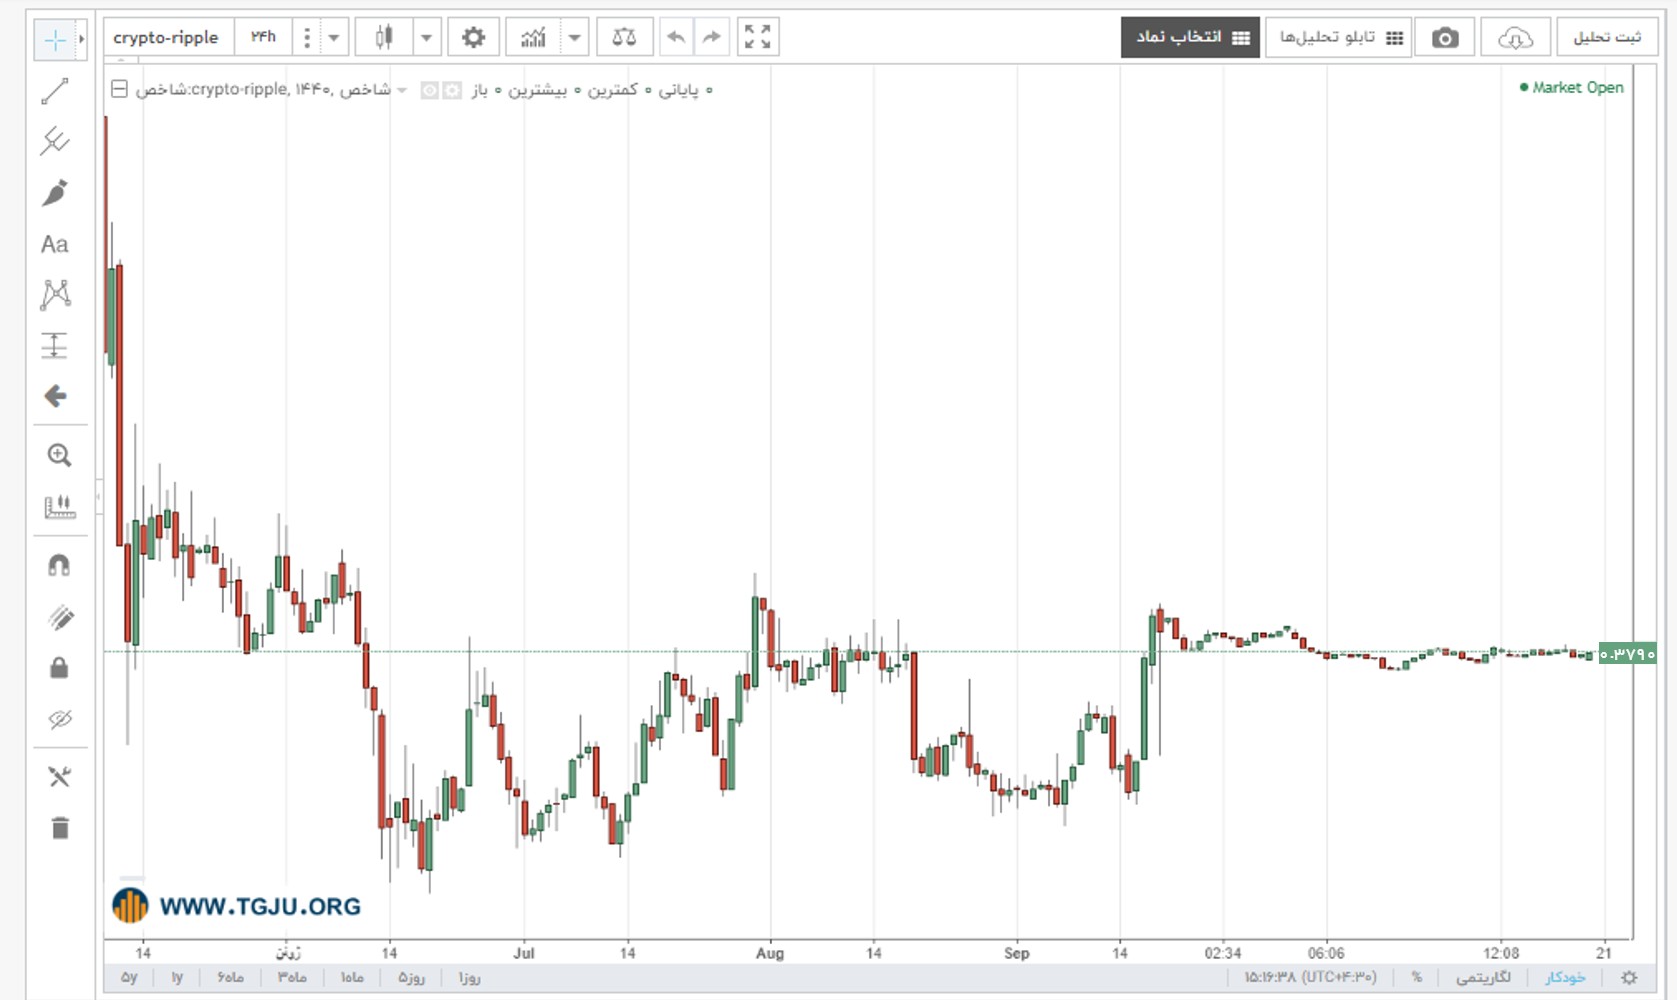Select the Brush drawing tool
Screen dimensions: 1677x1000
click(x=55, y=193)
